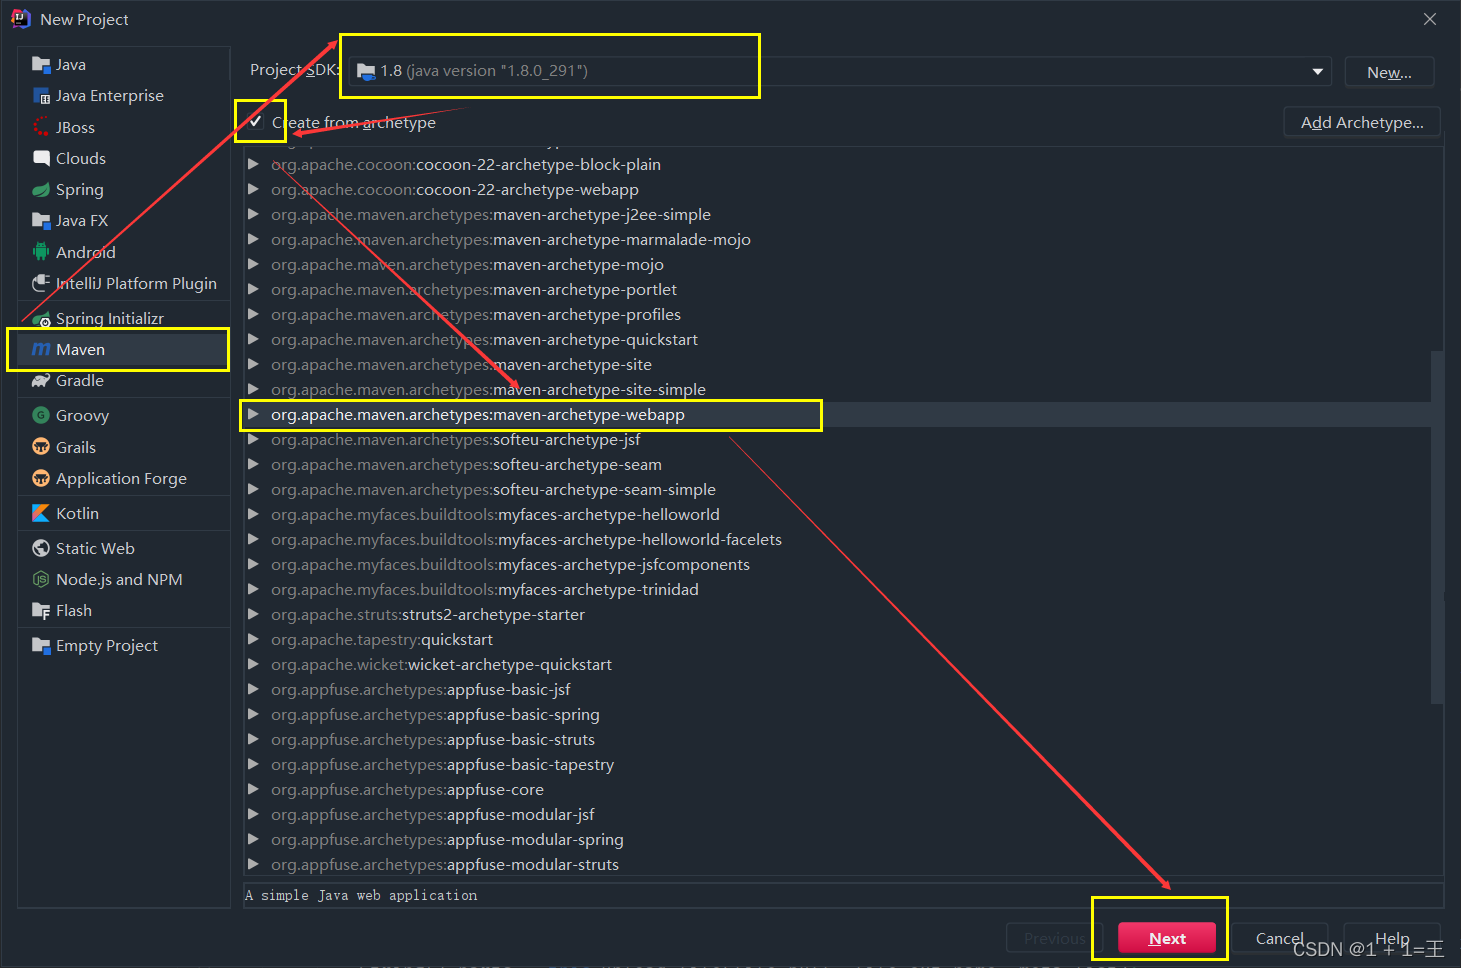Click the Java FX icon
1461x968 pixels.
tap(41, 221)
